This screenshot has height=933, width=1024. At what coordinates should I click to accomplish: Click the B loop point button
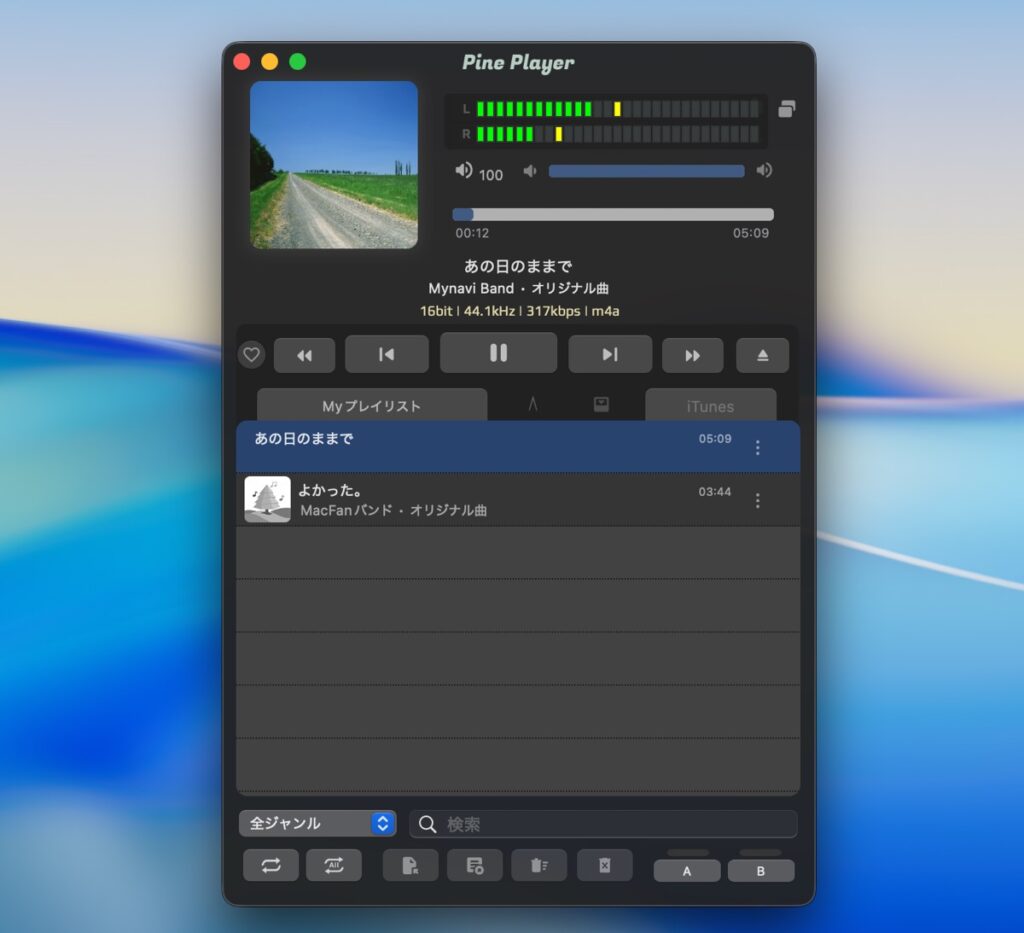point(761,870)
